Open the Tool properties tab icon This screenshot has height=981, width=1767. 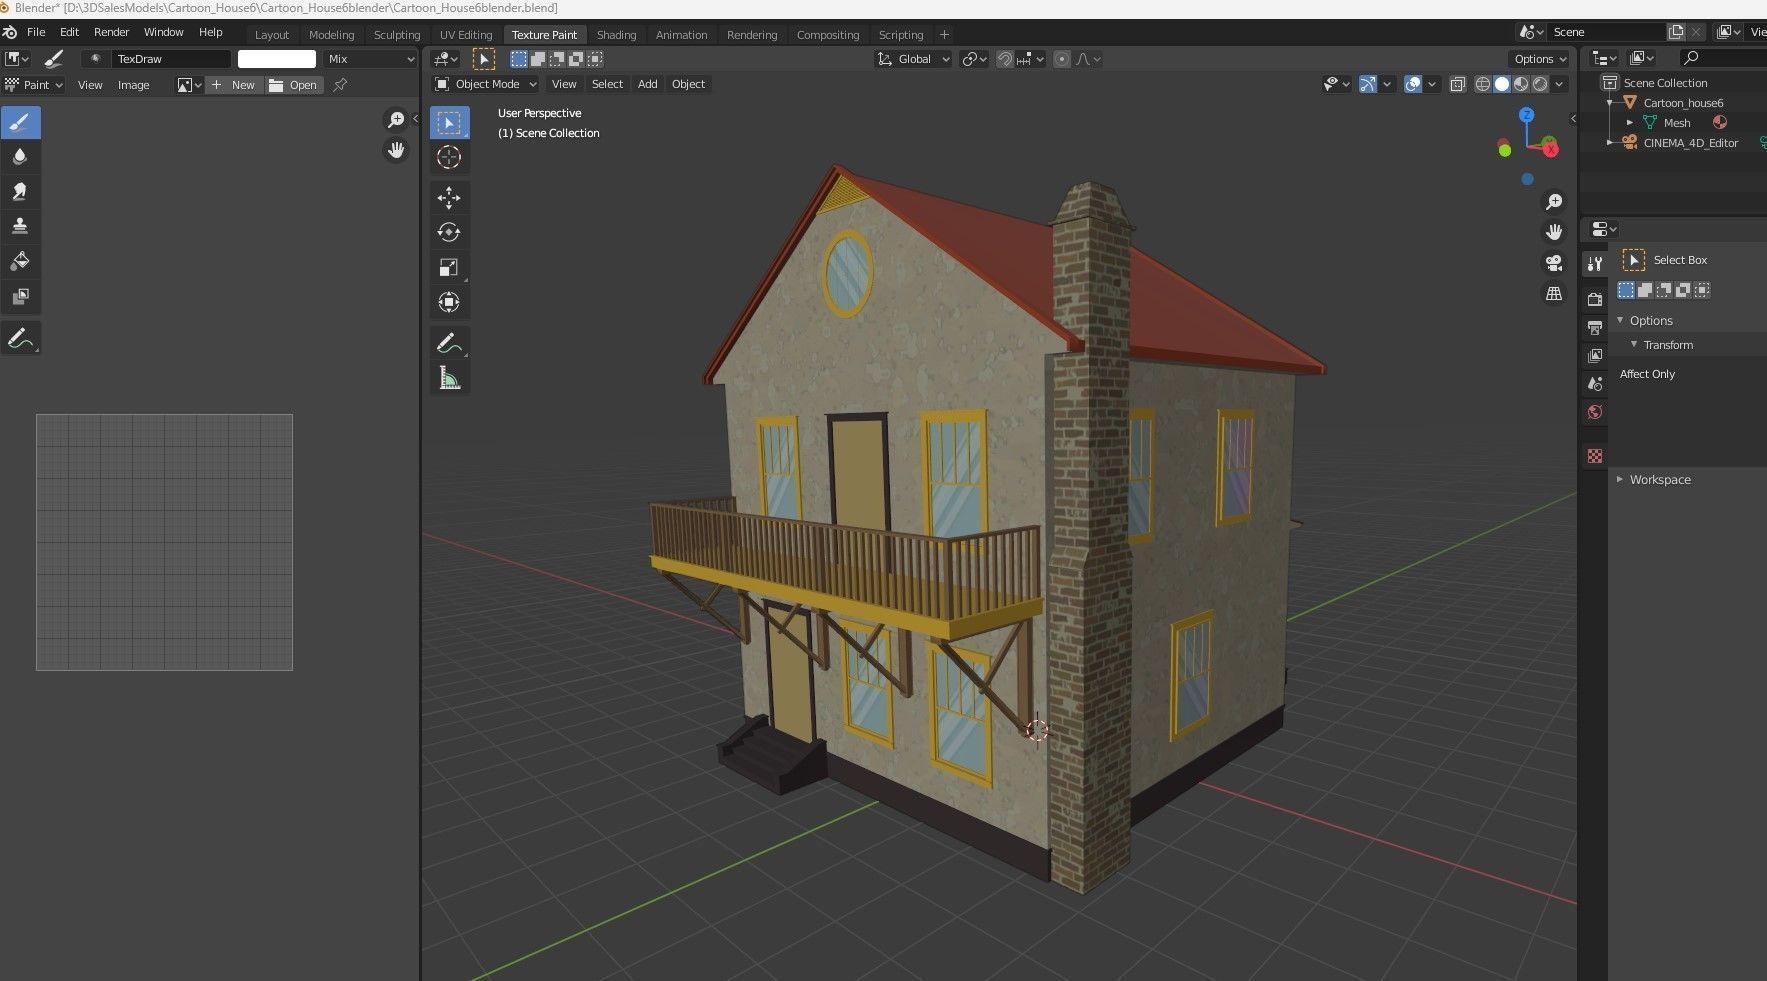coord(1595,264)
